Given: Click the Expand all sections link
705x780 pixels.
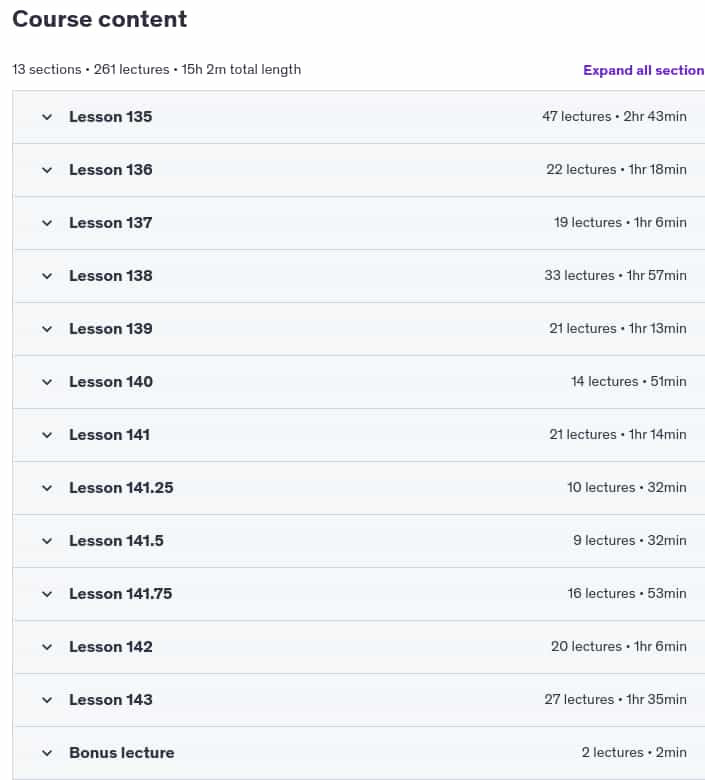Looking at the screenshot, I should 644,71.
